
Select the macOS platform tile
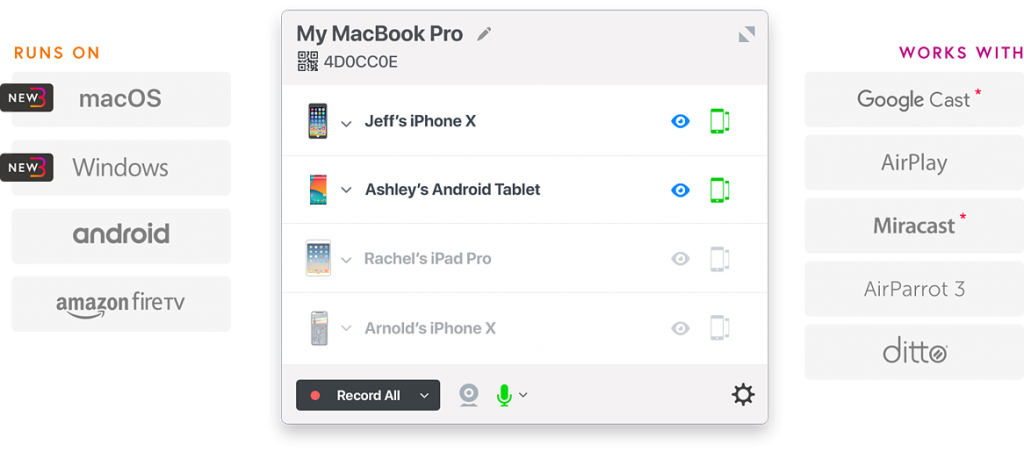[121, 99]
